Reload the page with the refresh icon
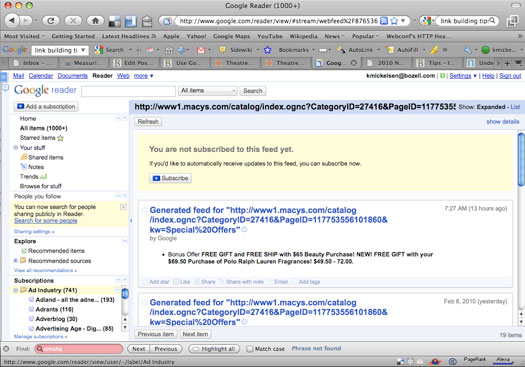Screen dimensions: 525x367 pyautogui.click(x=51, y=21)
